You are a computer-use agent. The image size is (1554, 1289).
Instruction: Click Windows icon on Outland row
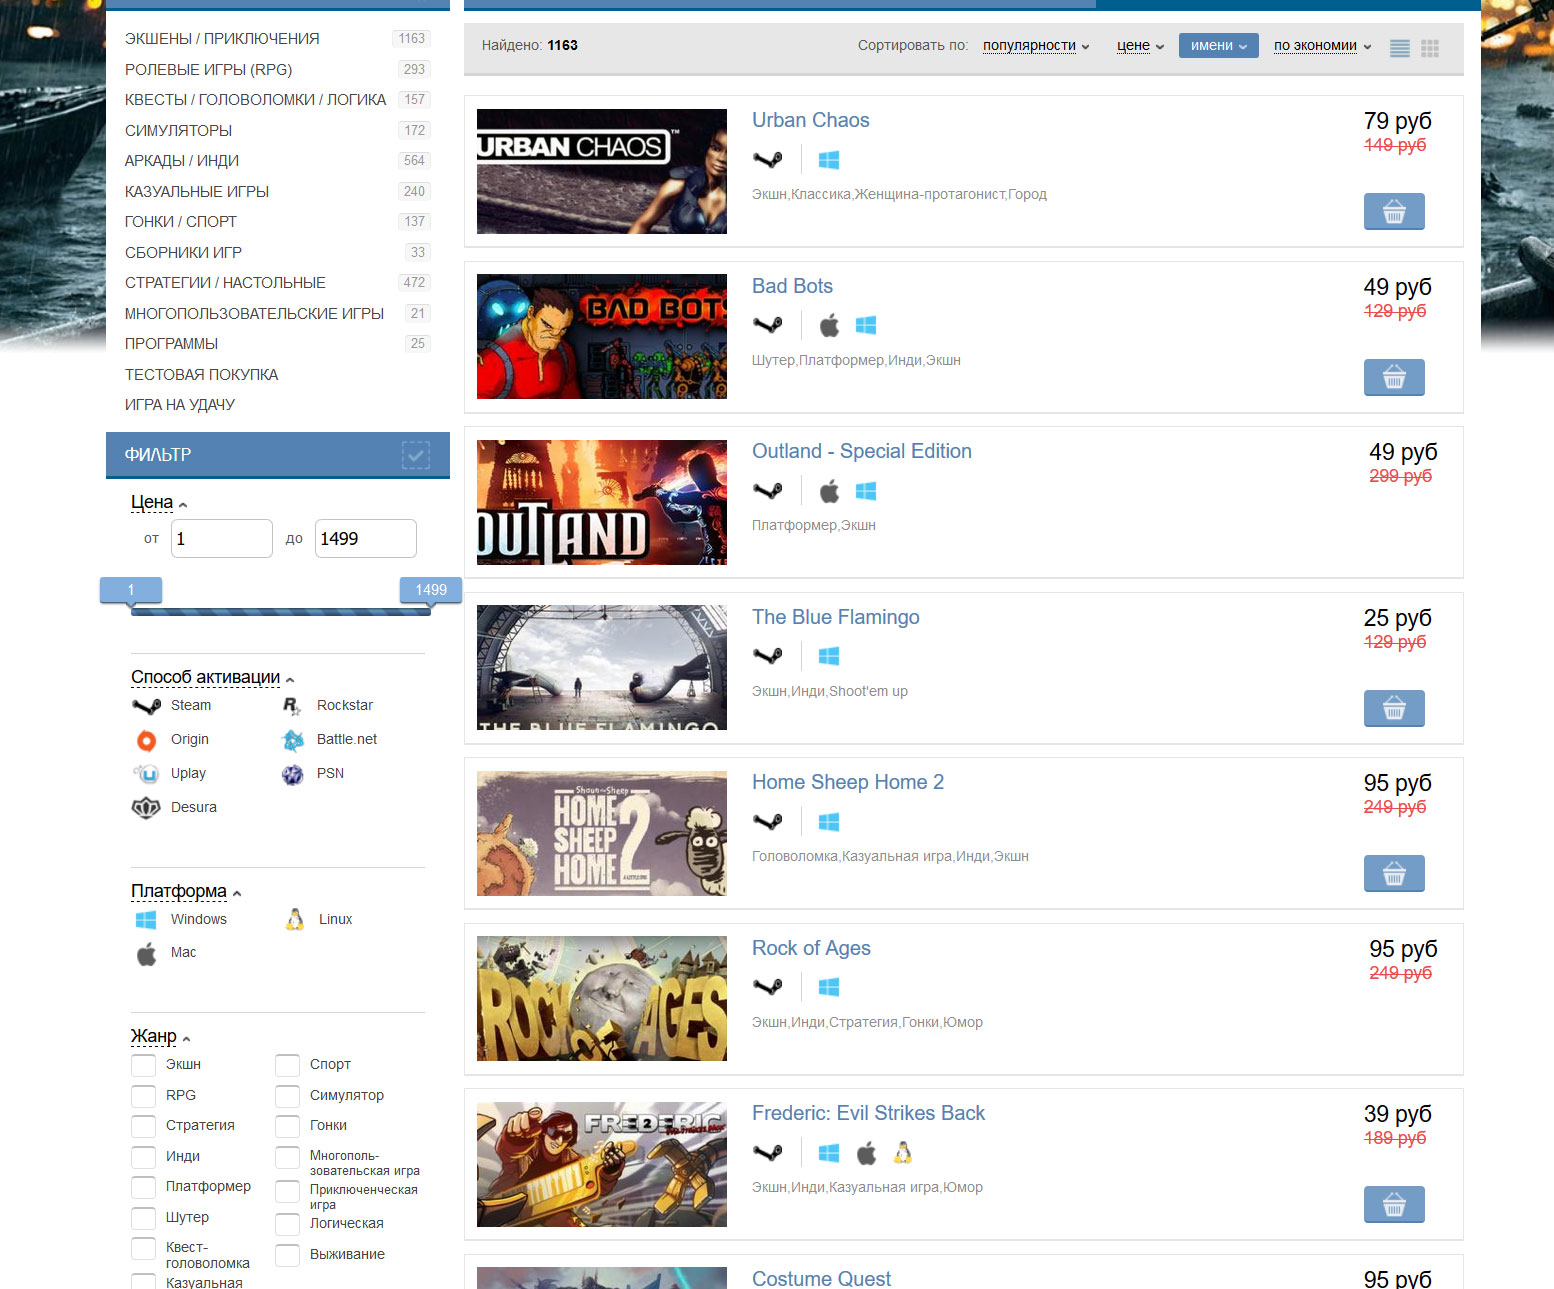pyautogui.click(x=866, y=491)
